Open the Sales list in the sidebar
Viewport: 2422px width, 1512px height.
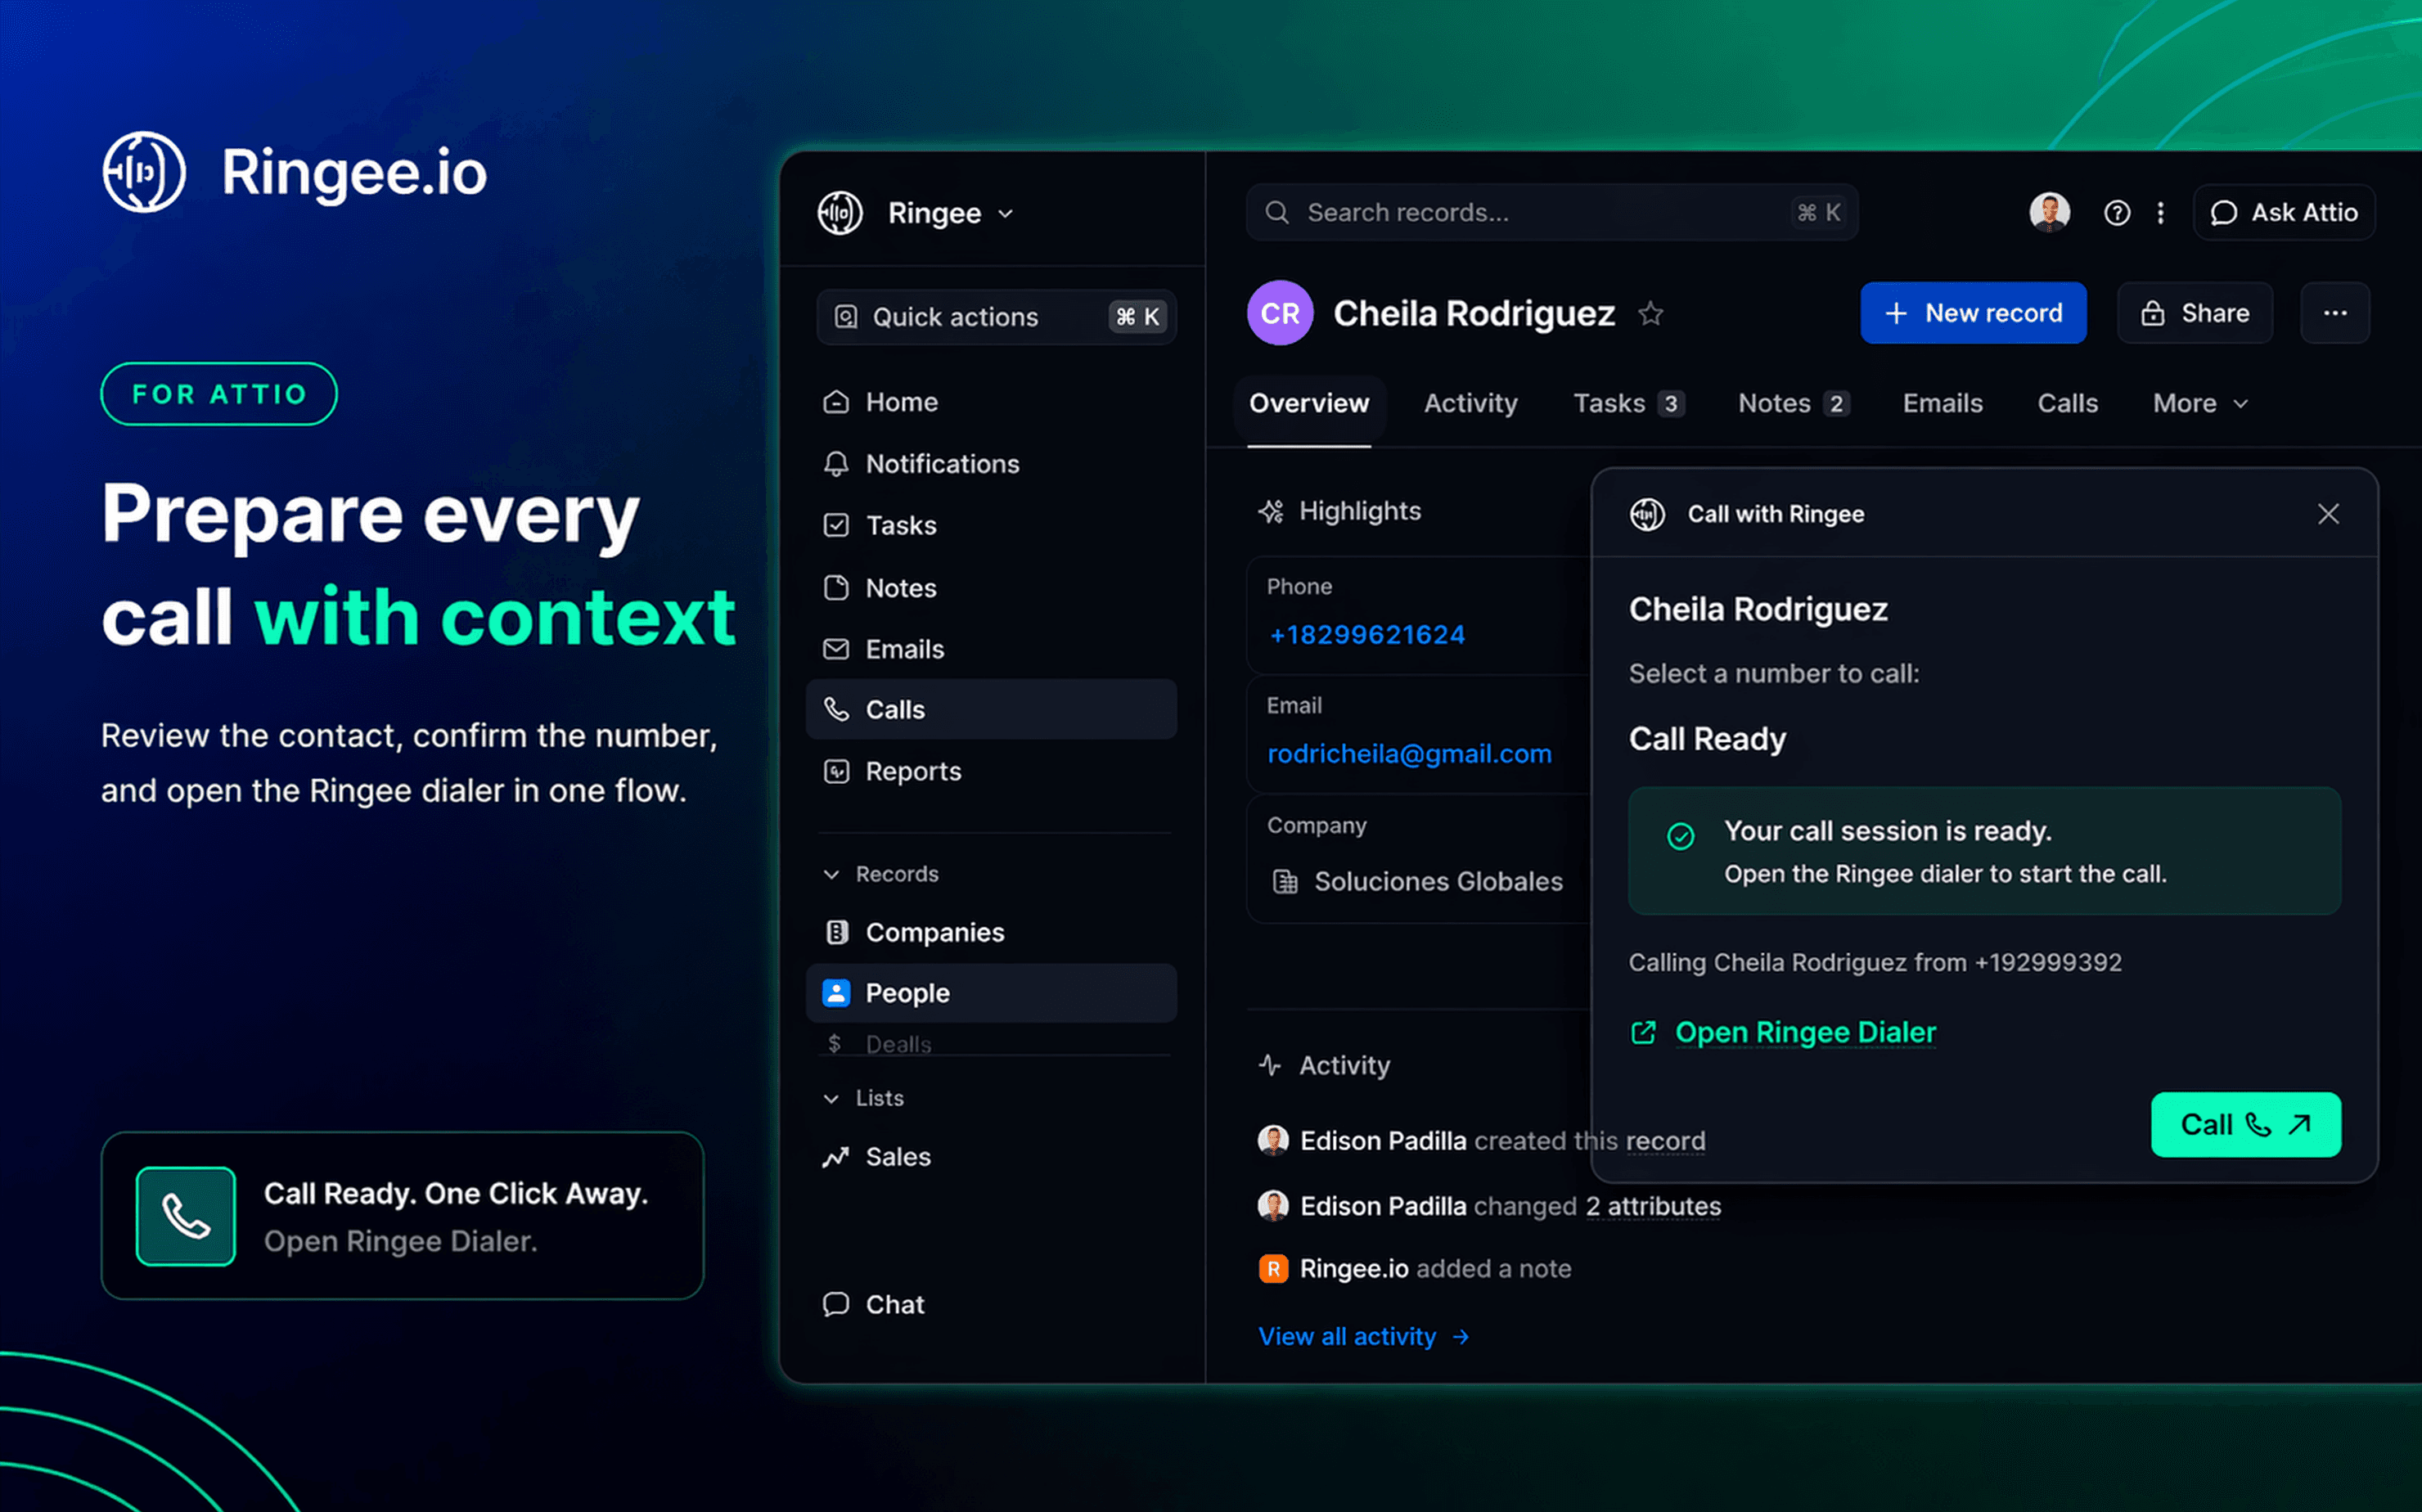point(991,1157)
